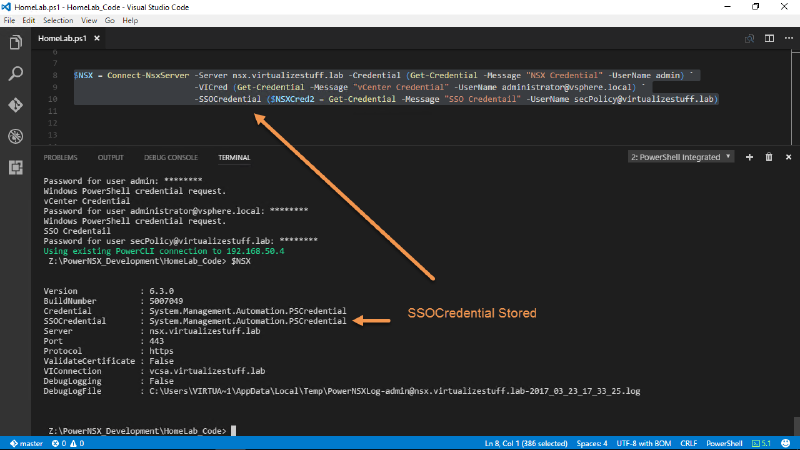Switch to the Output panel tab
The image size is (800, 450).
click(x=111, y=158)
